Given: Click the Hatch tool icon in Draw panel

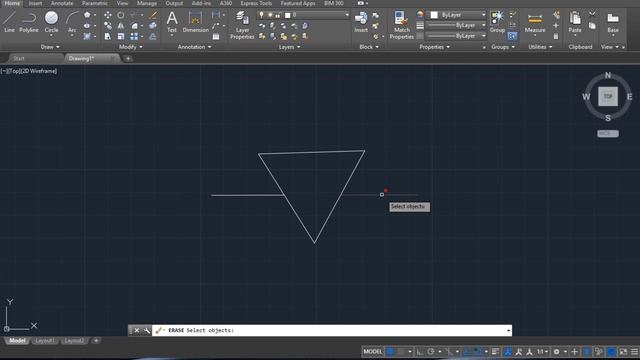Looking at the screenshot, I should point(87,36).
